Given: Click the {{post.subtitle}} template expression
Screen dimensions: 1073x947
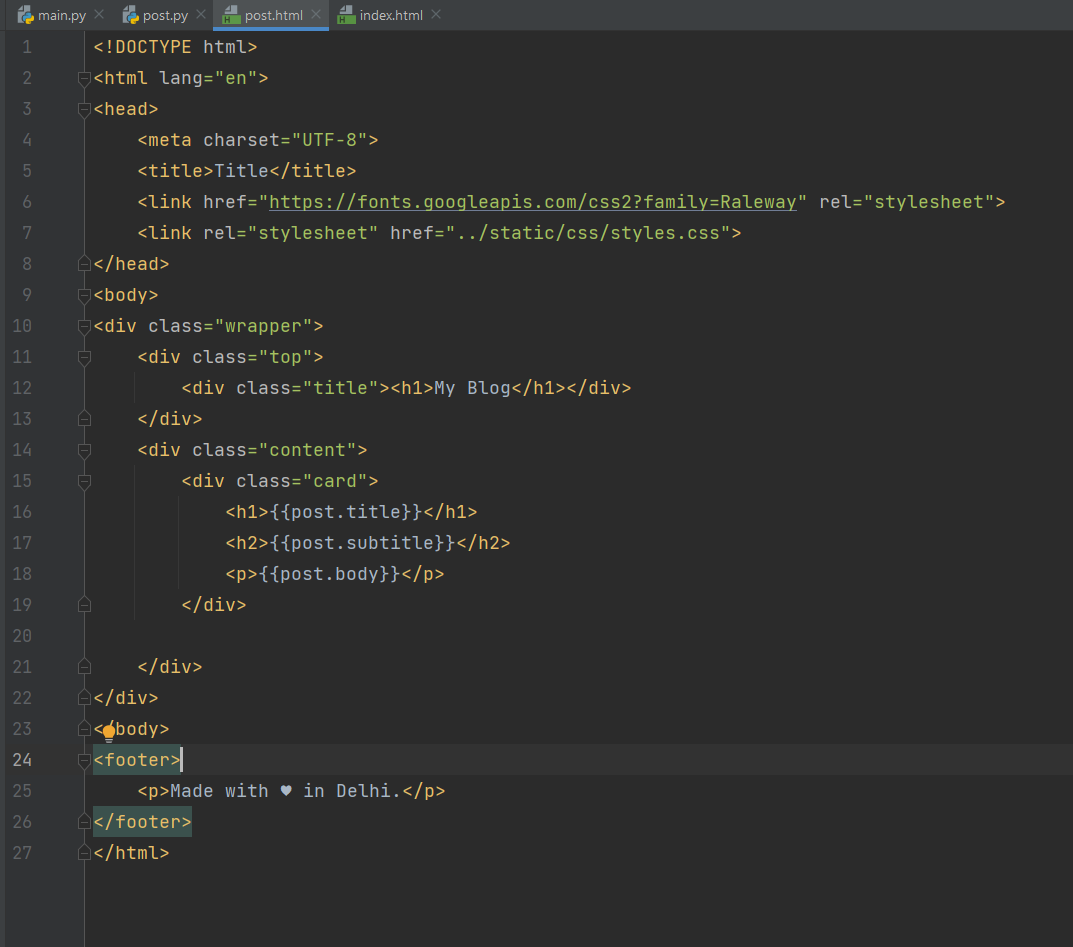Looking at the screenshot, I should point(362,543).
